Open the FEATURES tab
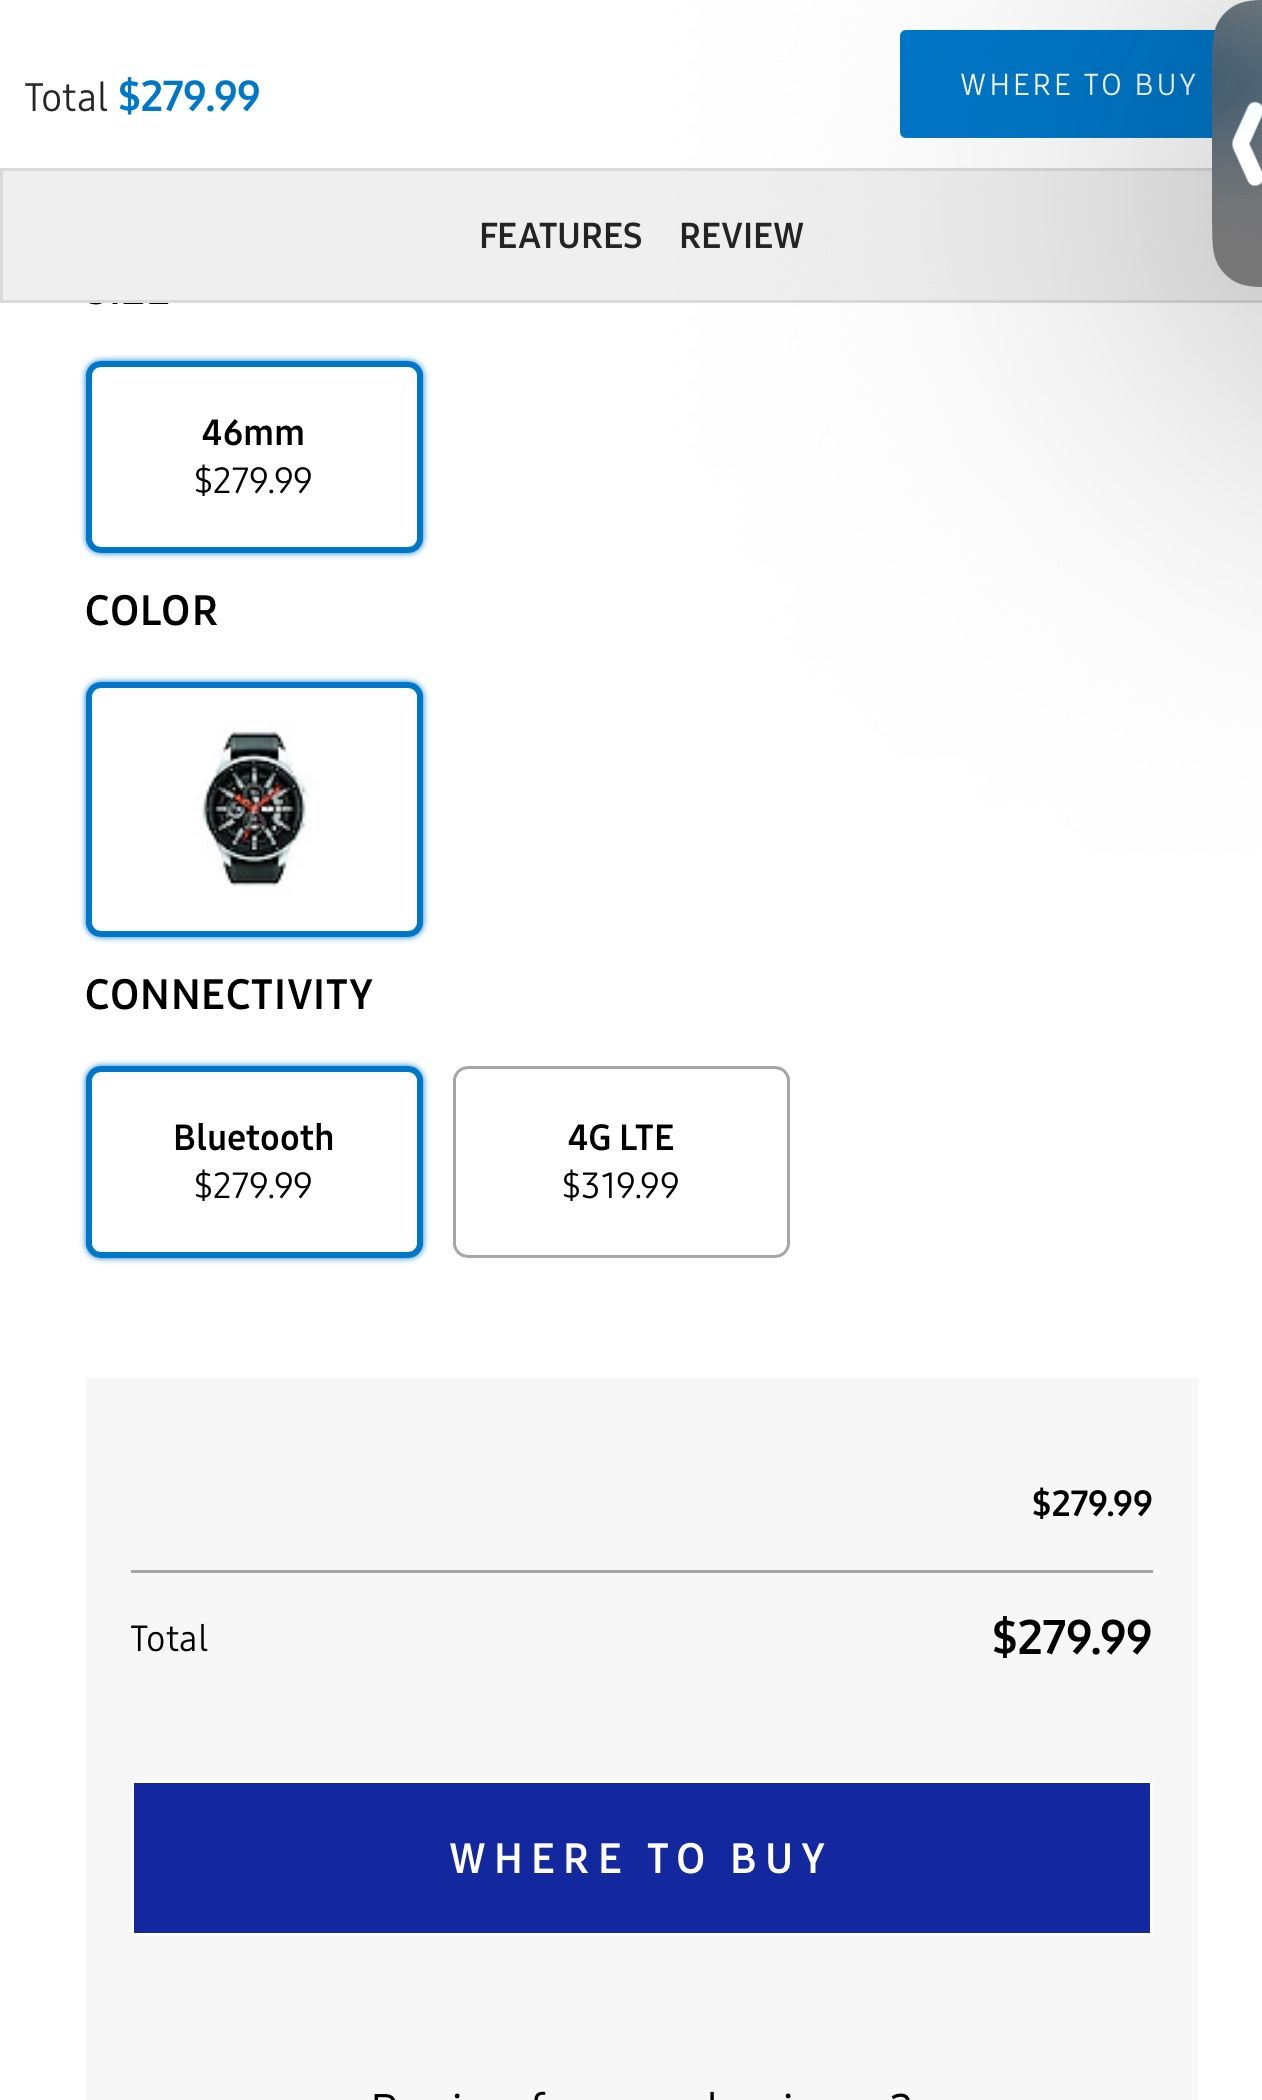This screenshot has width=1262, height=2100. pos(561,236)
